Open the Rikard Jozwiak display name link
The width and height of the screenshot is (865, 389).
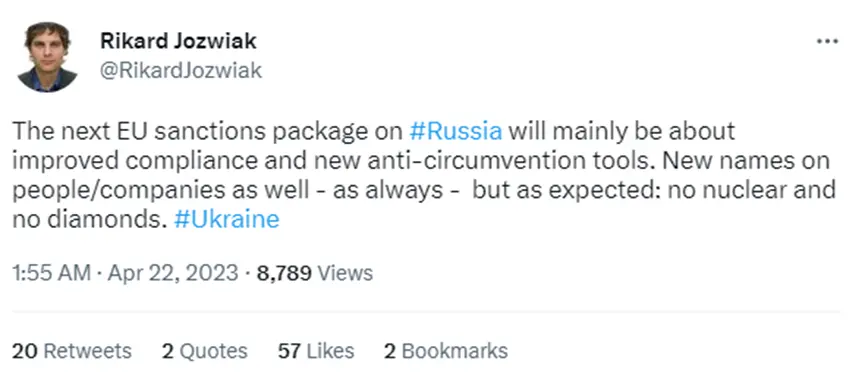coord(178,40)
